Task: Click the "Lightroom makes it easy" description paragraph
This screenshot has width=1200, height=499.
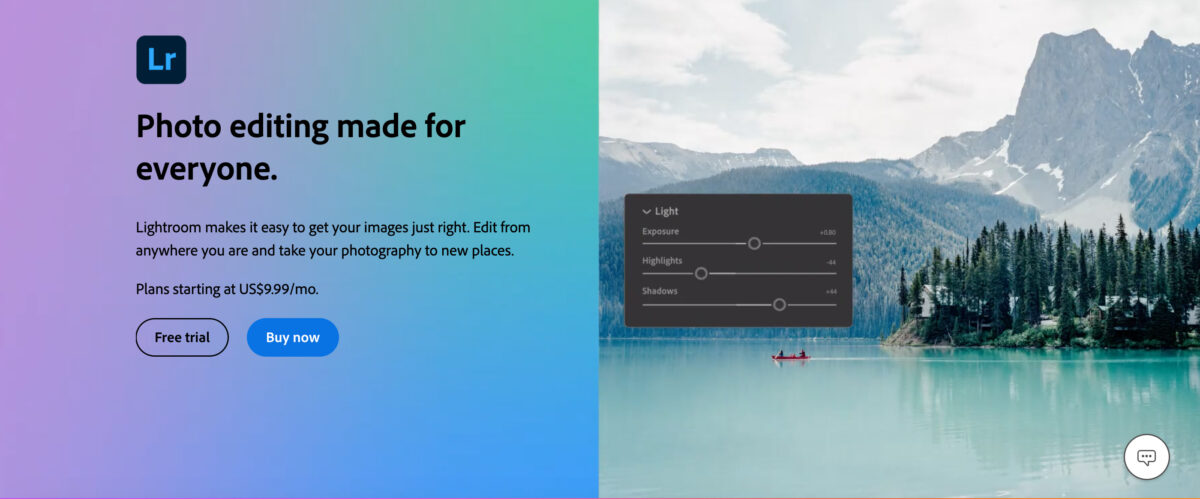Action: (x=333, y=239)
